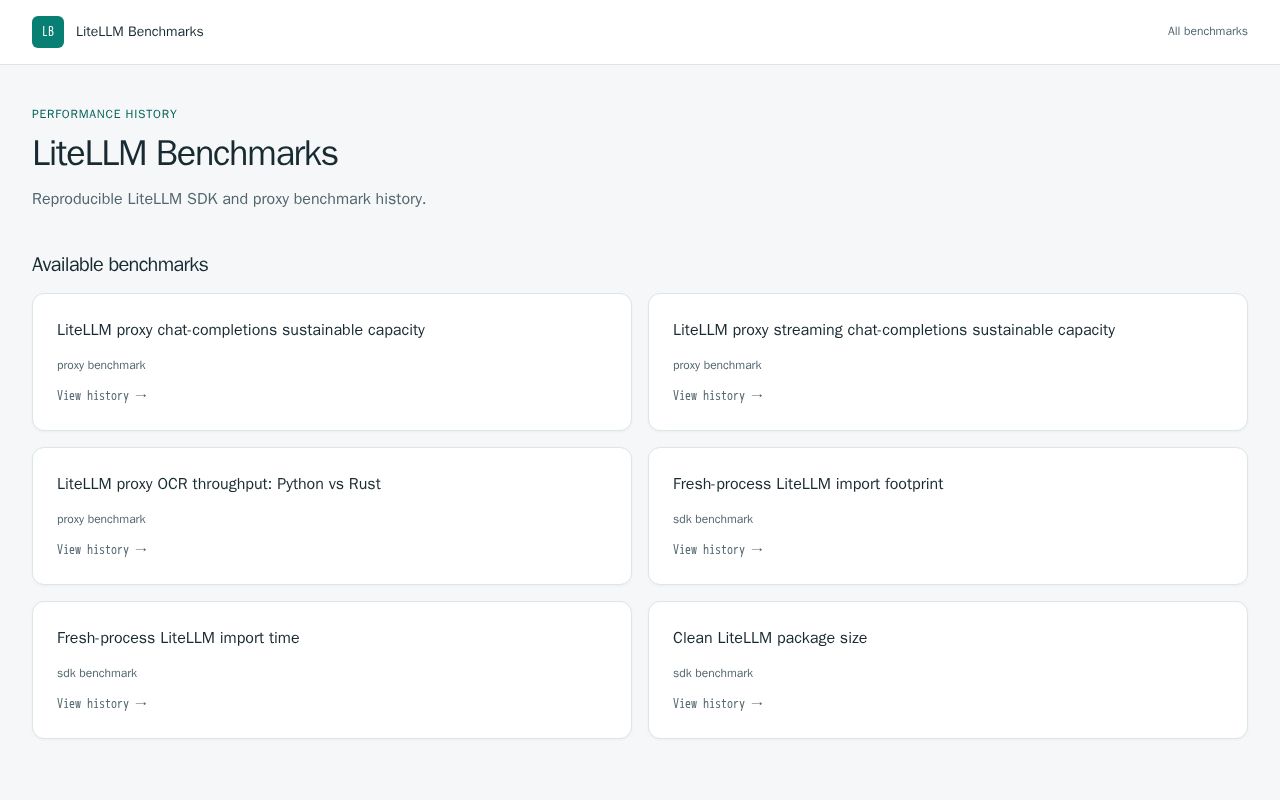Click proxy benchmark label under OCR throughput
Viewport: 1280px width, 800px height.
click(101, 519)
